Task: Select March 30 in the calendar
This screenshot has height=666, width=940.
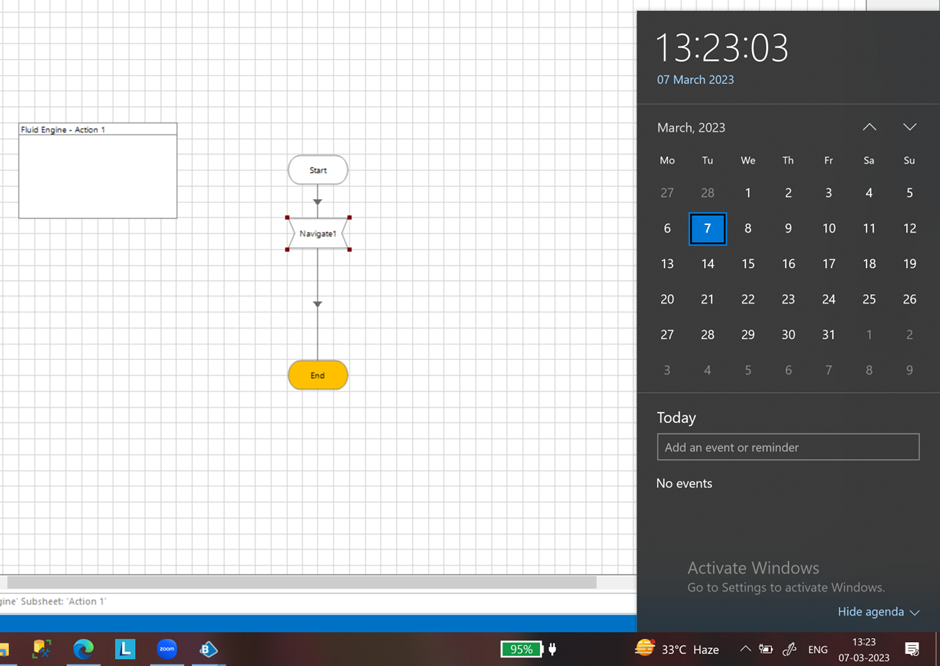Action: coord(788,334)
